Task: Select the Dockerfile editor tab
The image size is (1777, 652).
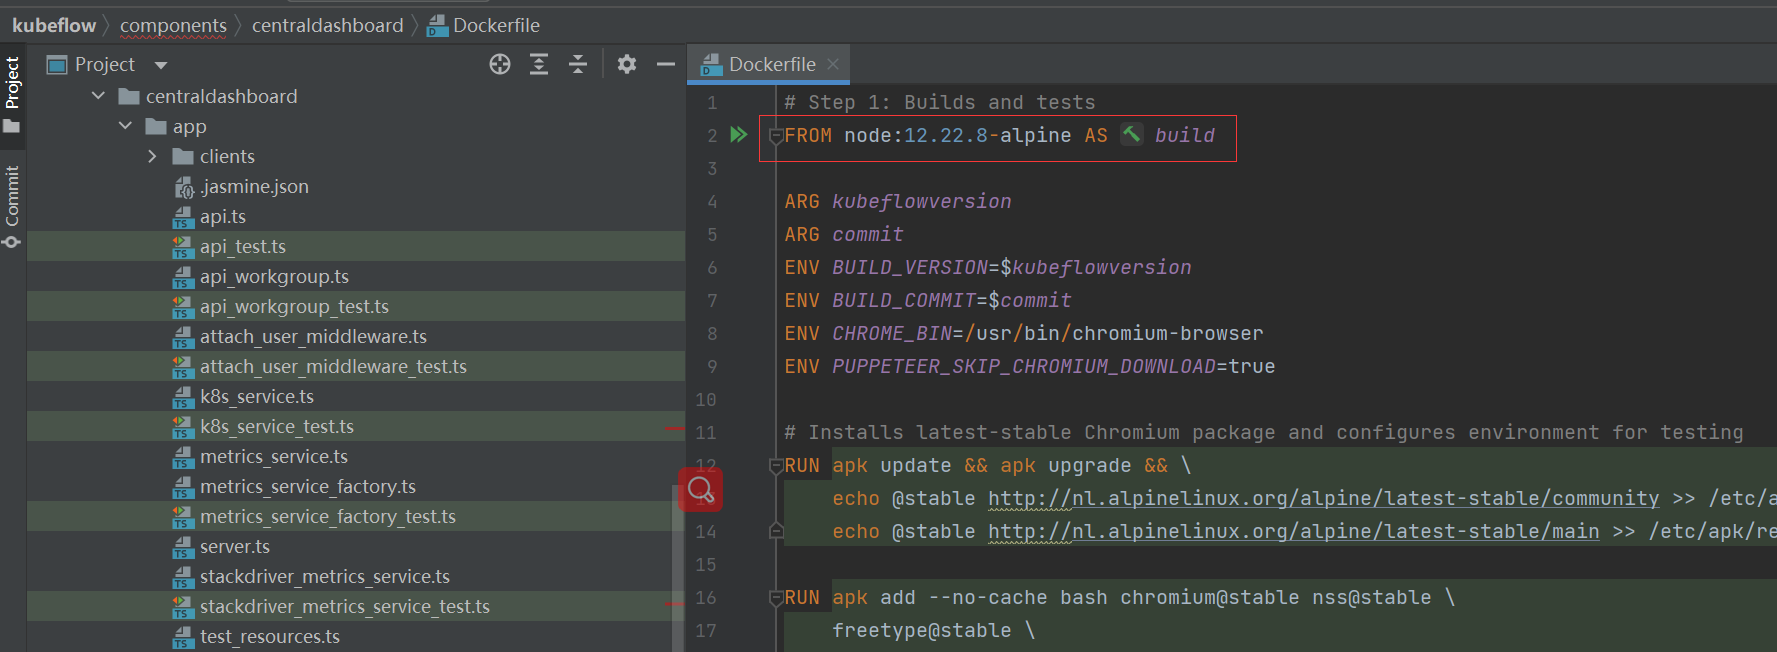Action: (771, 64)
